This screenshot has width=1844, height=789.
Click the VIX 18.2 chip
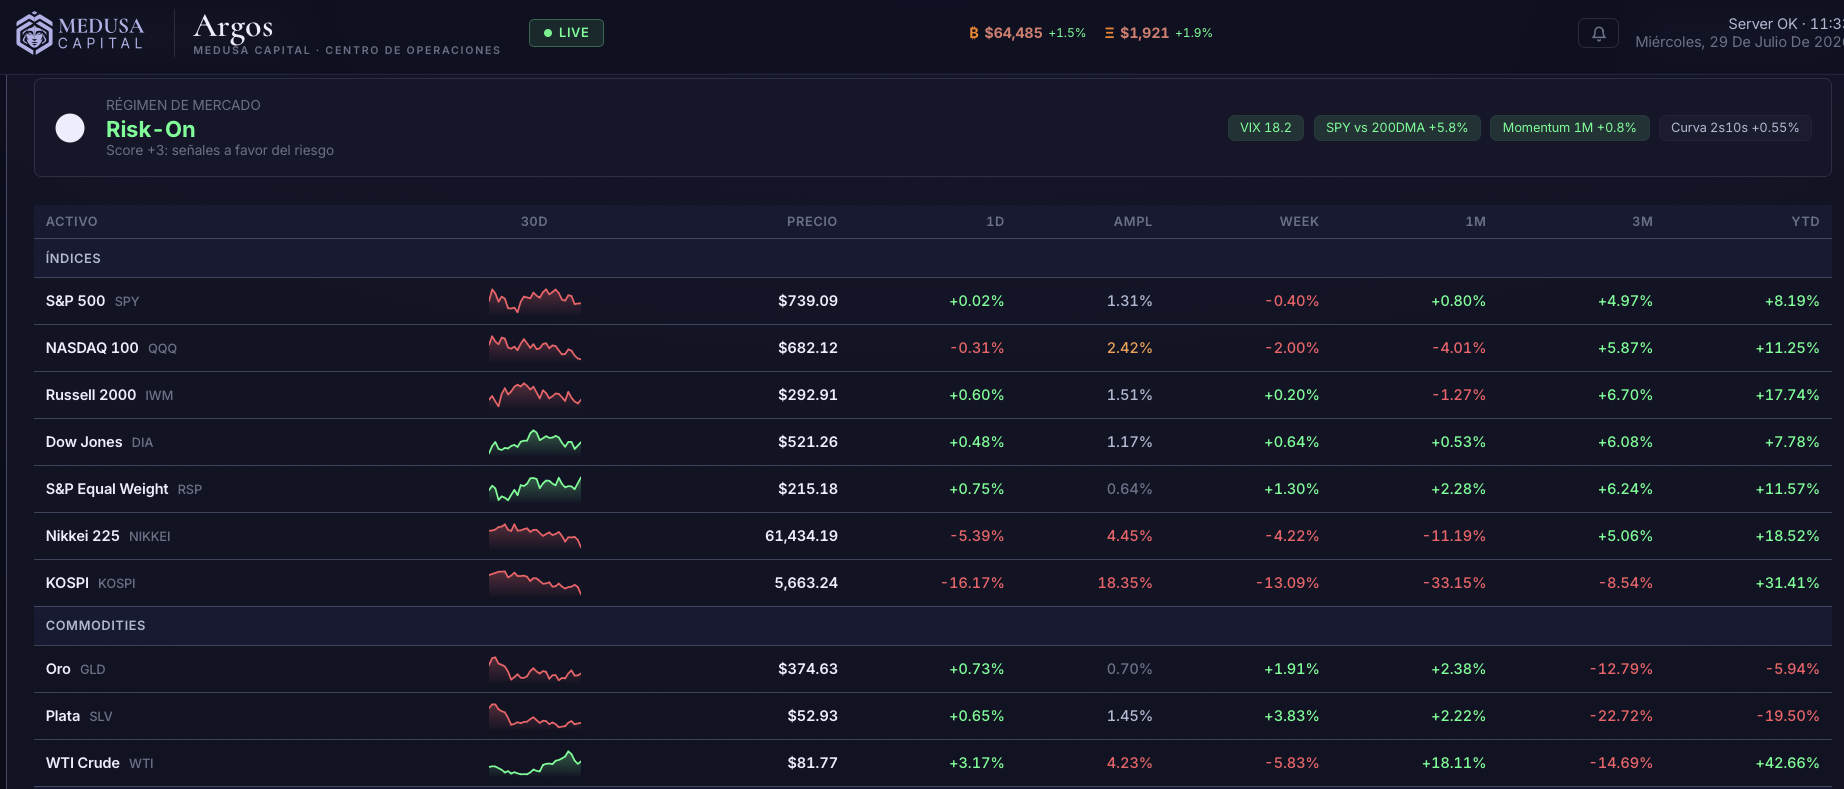pyautogui.click(x=1266, y=128)
